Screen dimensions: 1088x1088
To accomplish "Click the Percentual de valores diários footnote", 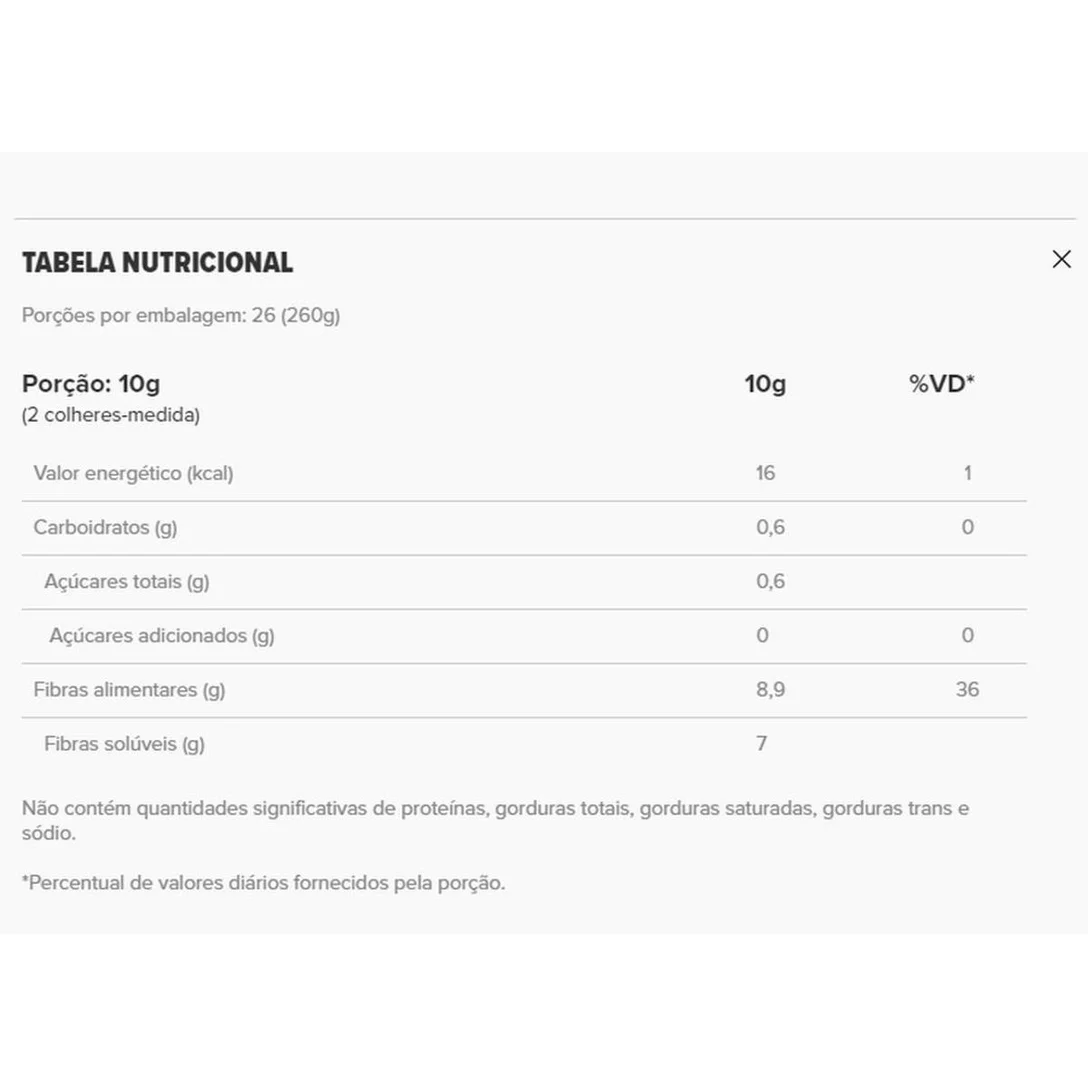I will [x=263, y=884].
